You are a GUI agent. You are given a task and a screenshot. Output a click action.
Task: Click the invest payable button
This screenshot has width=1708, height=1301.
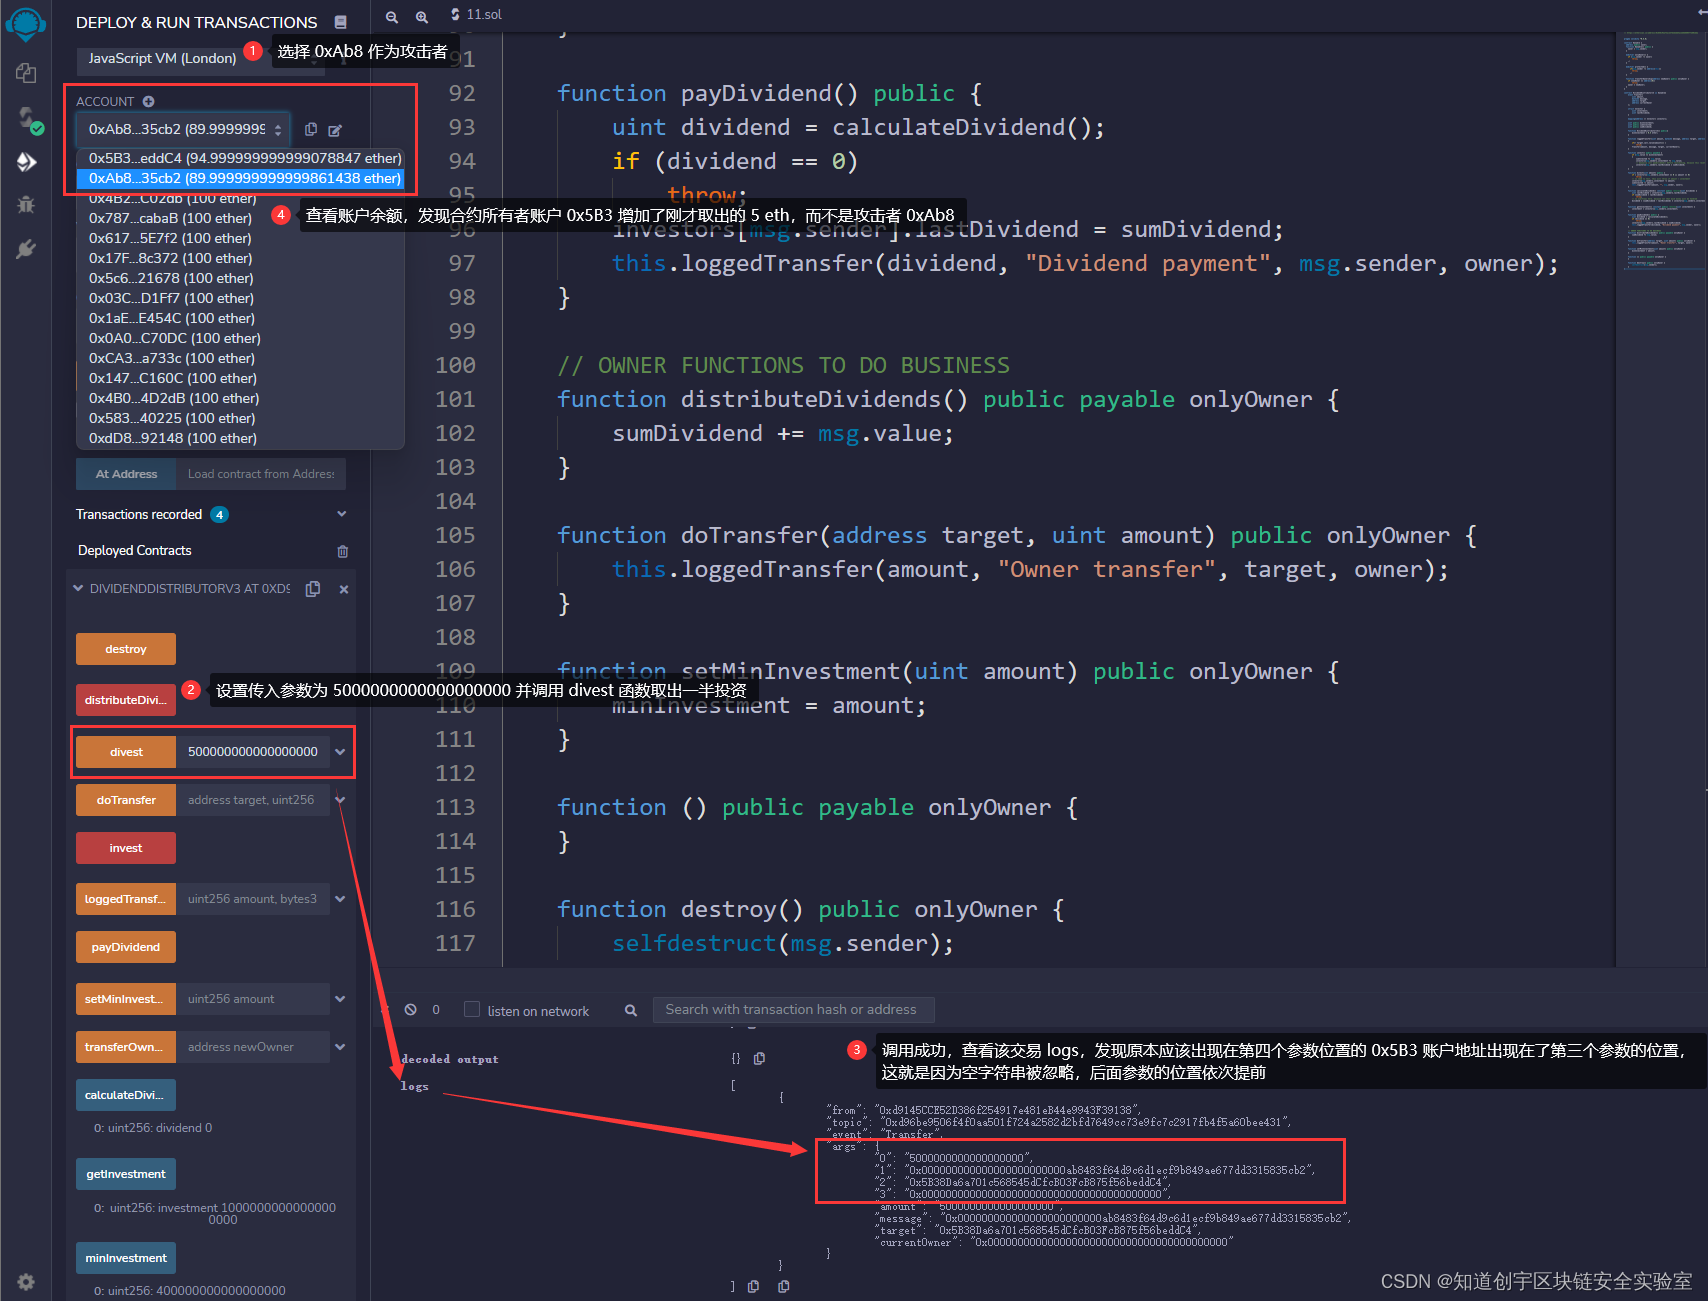126,848
